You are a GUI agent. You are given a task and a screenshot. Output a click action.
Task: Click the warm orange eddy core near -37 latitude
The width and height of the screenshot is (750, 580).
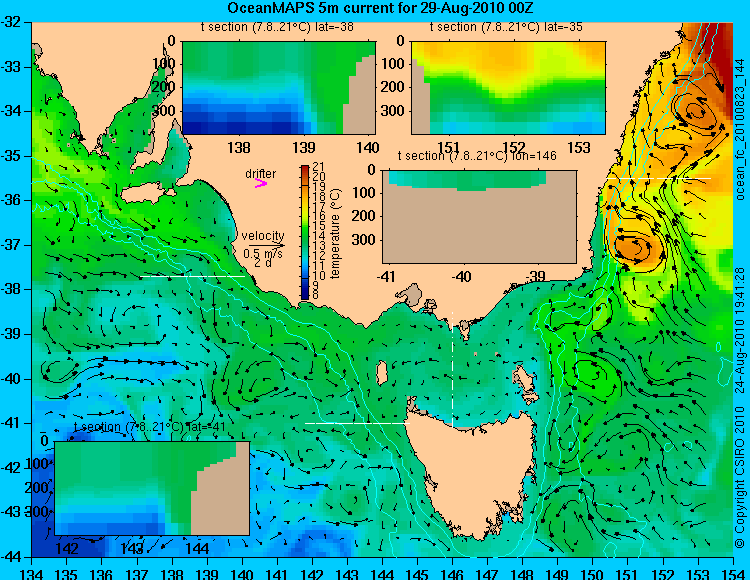pos(634,248)
